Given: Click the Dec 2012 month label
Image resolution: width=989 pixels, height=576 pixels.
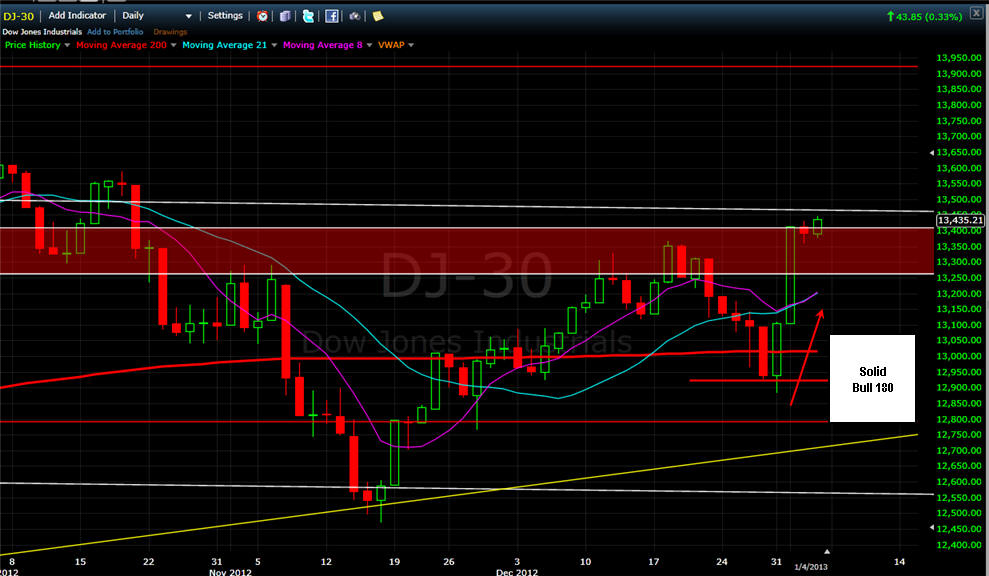Looking at the screenshot, I should 517,572.
